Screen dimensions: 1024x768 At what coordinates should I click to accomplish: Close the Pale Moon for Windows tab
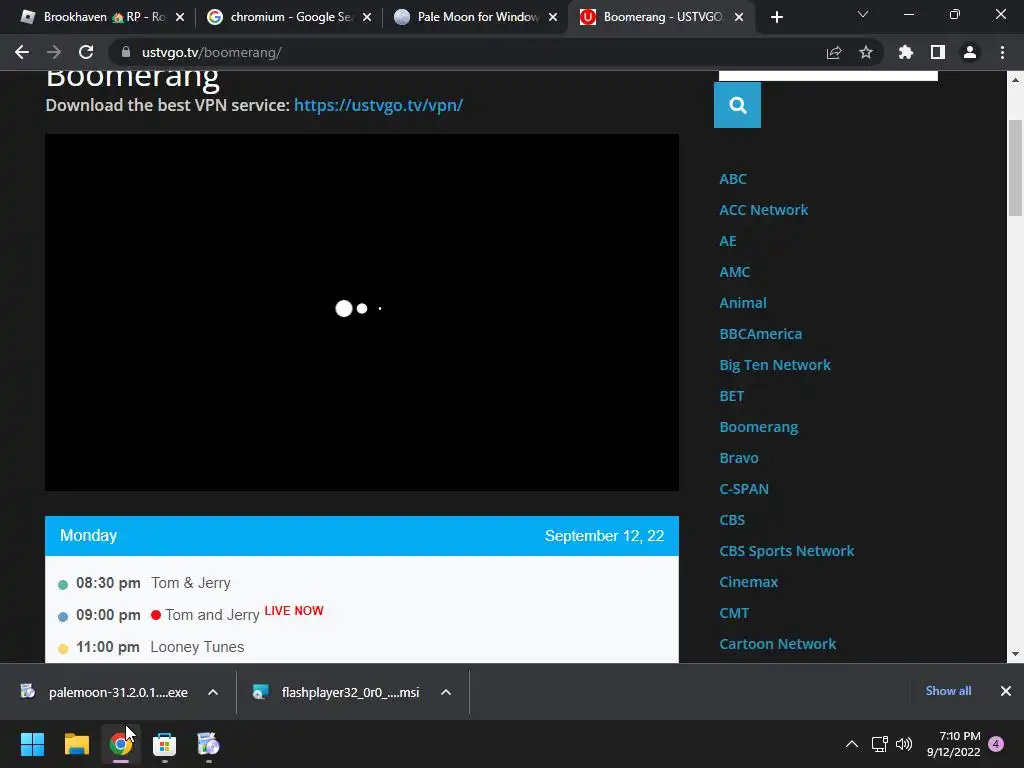pyautogui.click(x=553, y=17)
